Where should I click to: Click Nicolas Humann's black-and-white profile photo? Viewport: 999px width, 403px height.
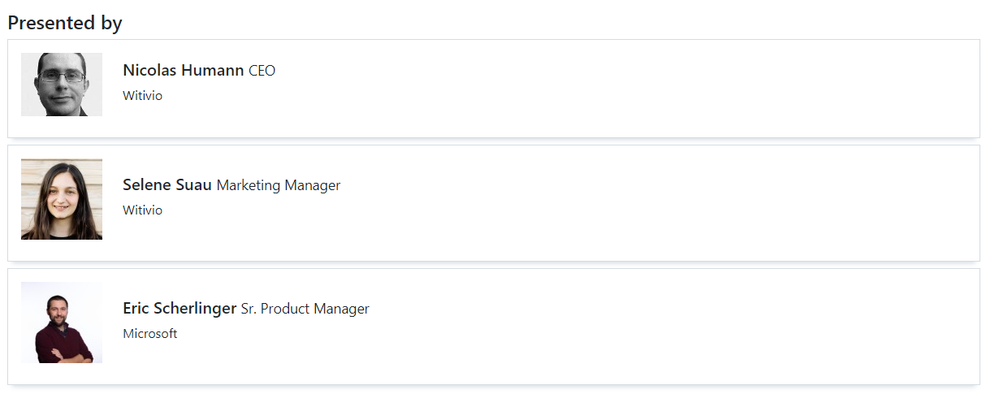click(61, 85)
